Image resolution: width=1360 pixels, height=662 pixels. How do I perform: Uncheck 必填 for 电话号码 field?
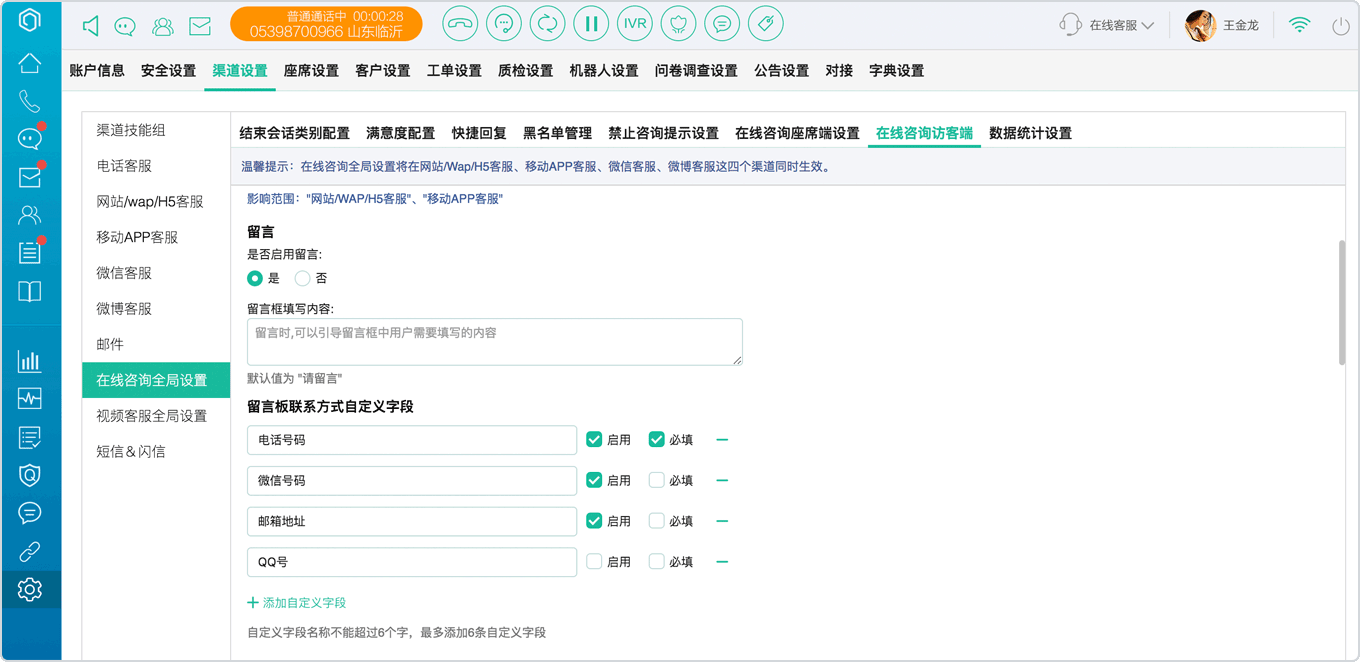(657, 439)
